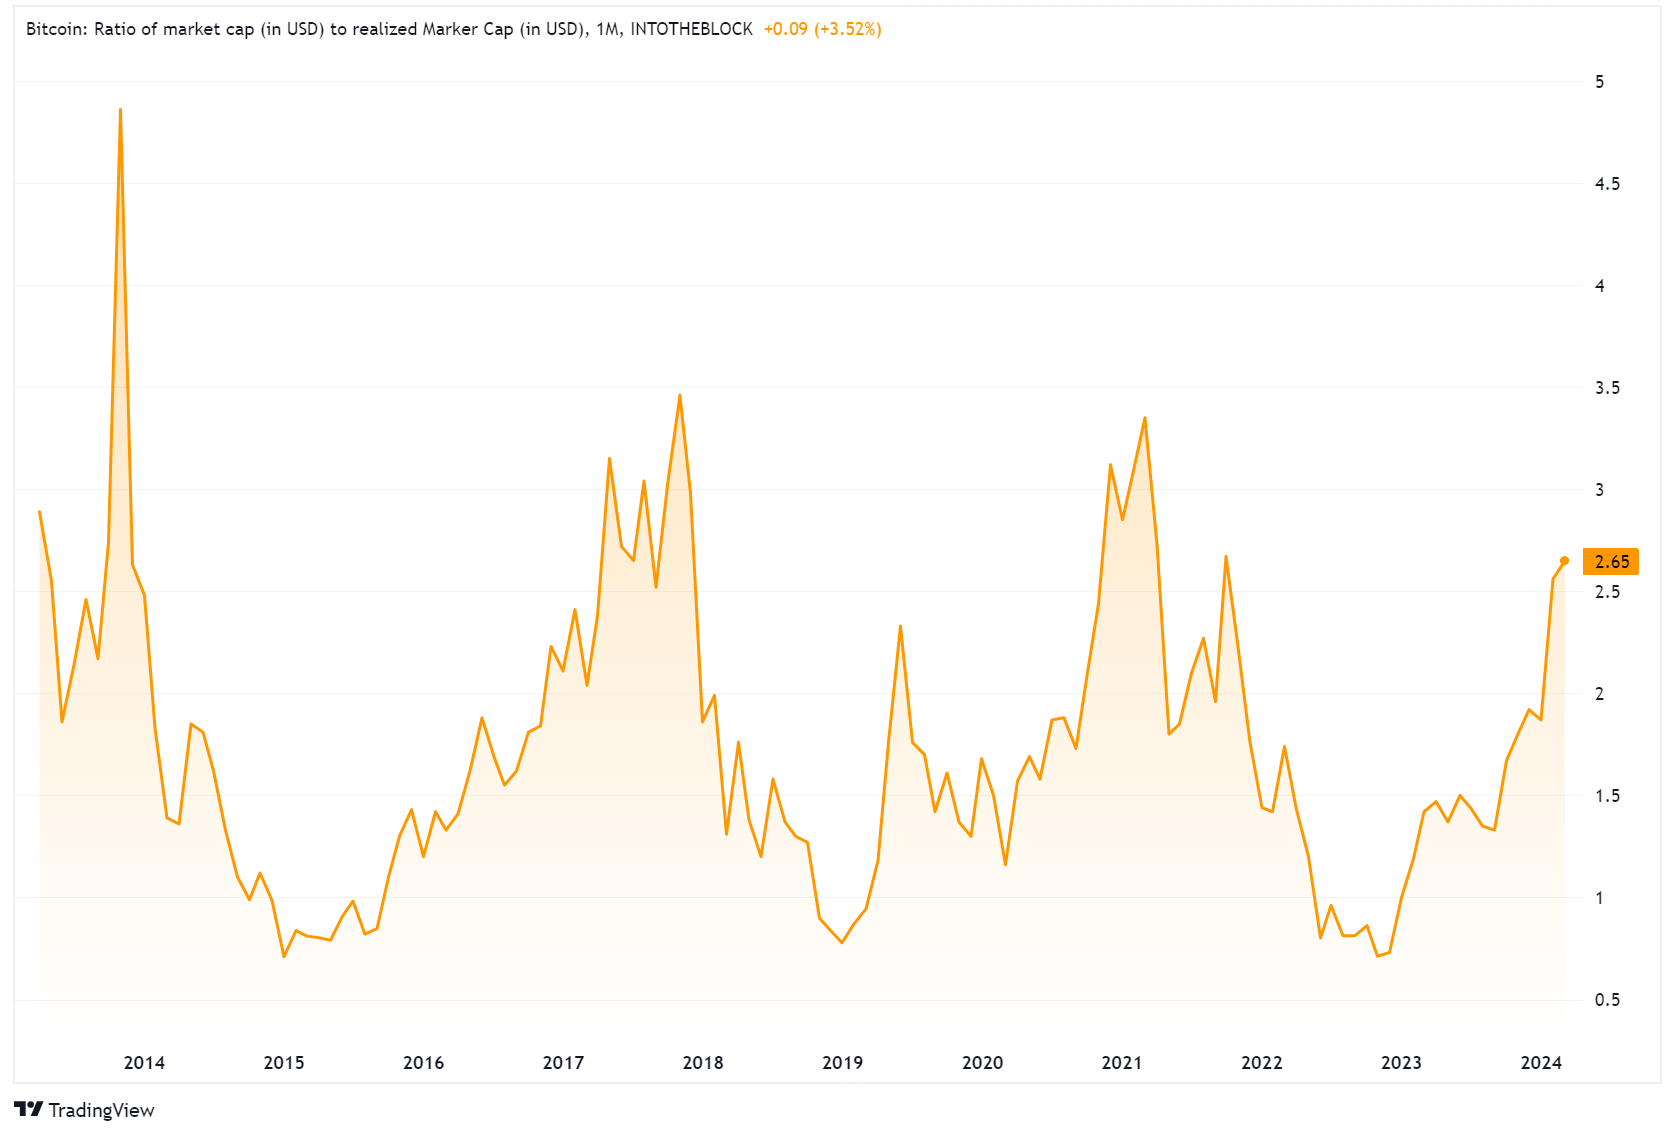The image size is (1676, 1136).
Task: Click the TradingView text link
Action: tap(103, 1110)
